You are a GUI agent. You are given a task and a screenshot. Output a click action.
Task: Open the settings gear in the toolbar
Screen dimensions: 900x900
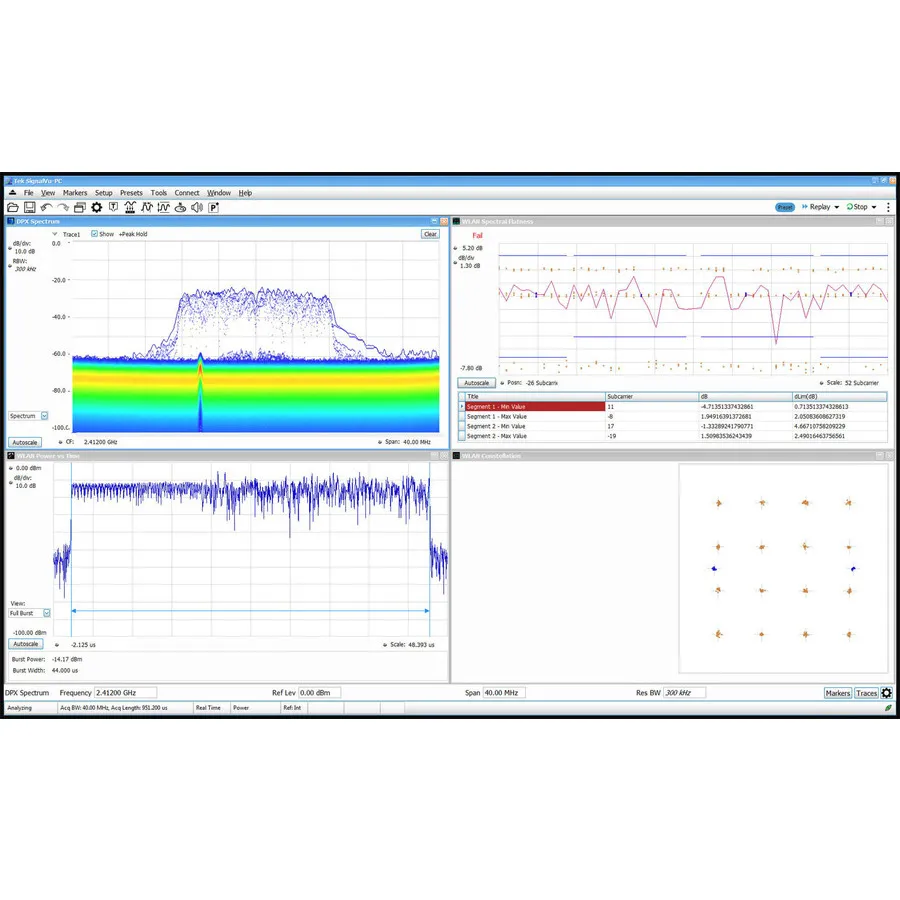(x=96, y=207)
